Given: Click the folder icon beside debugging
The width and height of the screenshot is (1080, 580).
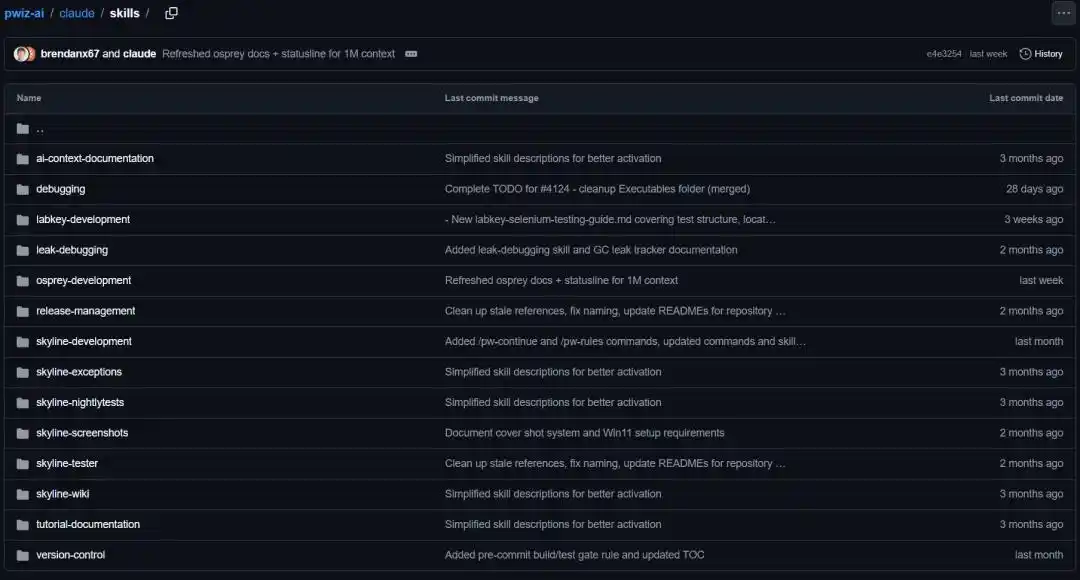Looking at the screenshot, I should tap(22, 189).
